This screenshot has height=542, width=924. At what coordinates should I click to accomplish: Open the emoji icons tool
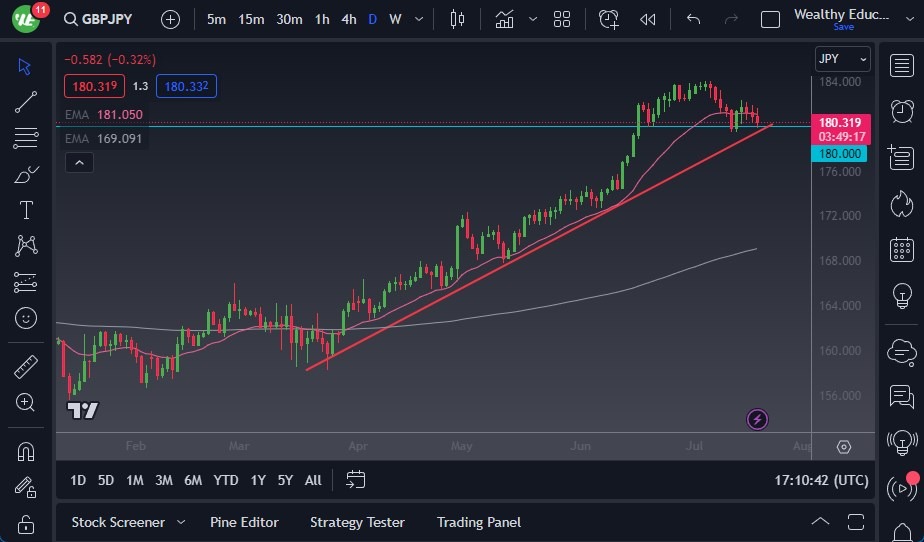coord(26,318)
